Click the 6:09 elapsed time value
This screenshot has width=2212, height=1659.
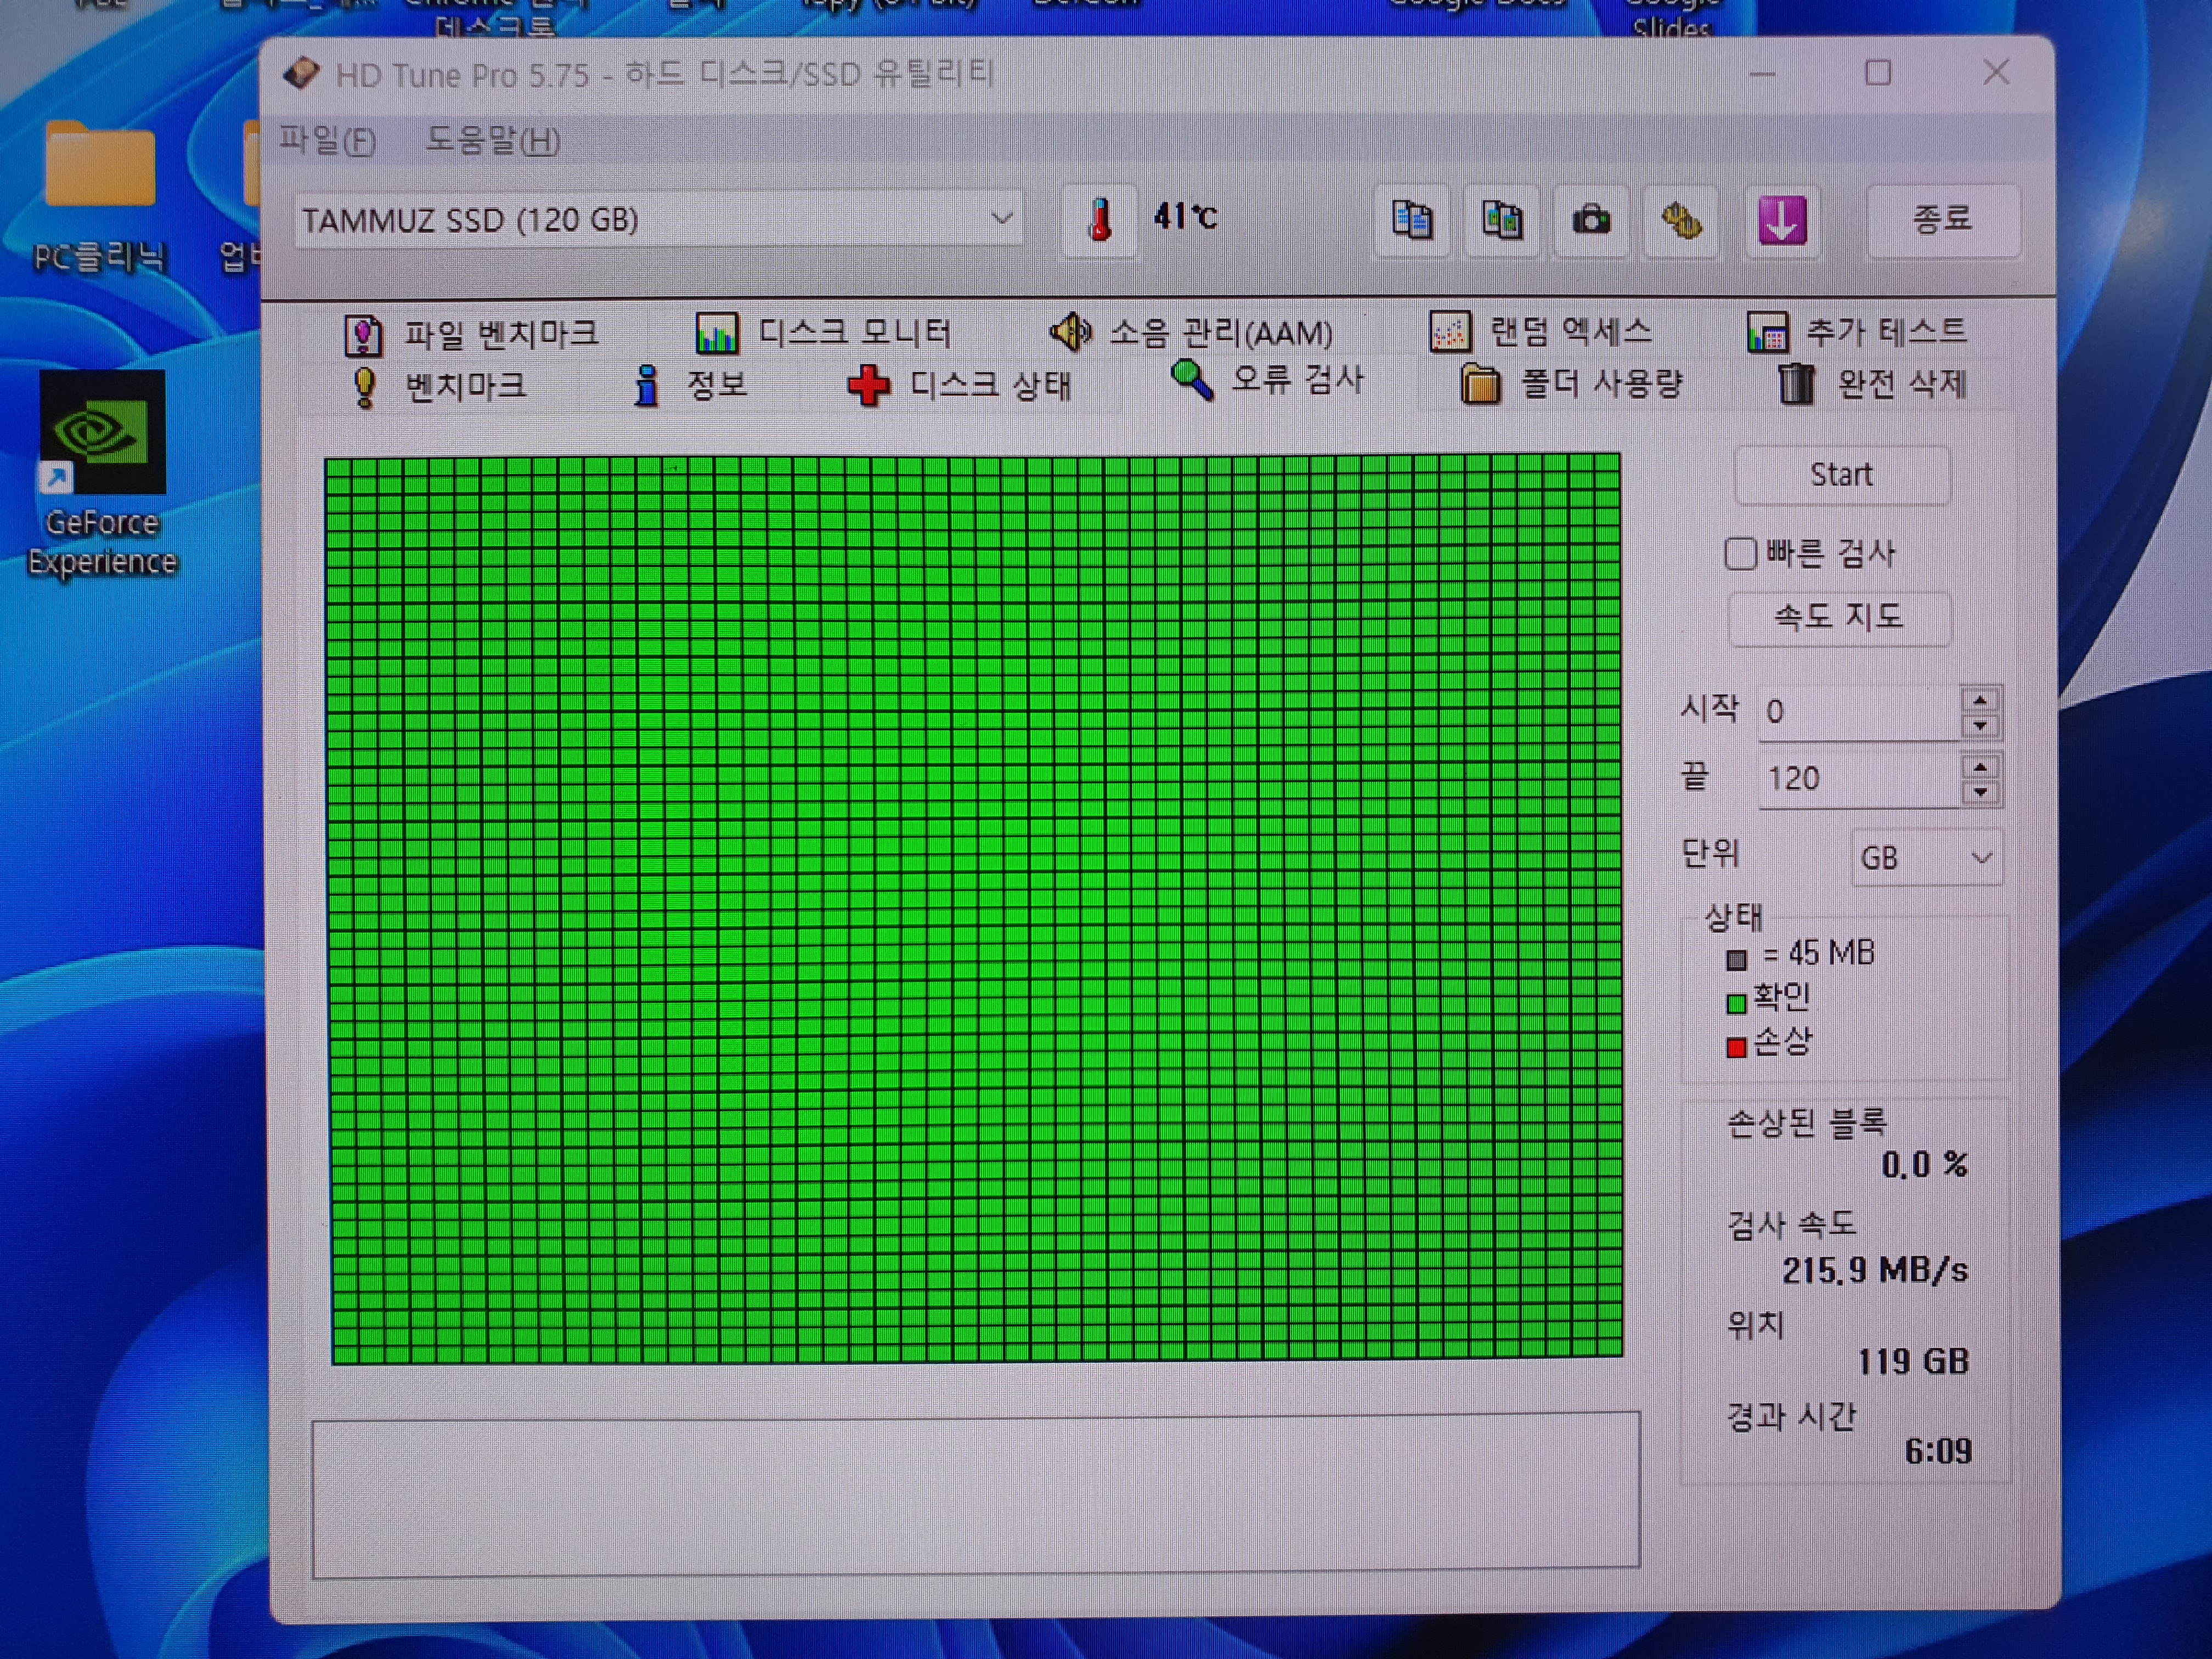(1938, 1451)
